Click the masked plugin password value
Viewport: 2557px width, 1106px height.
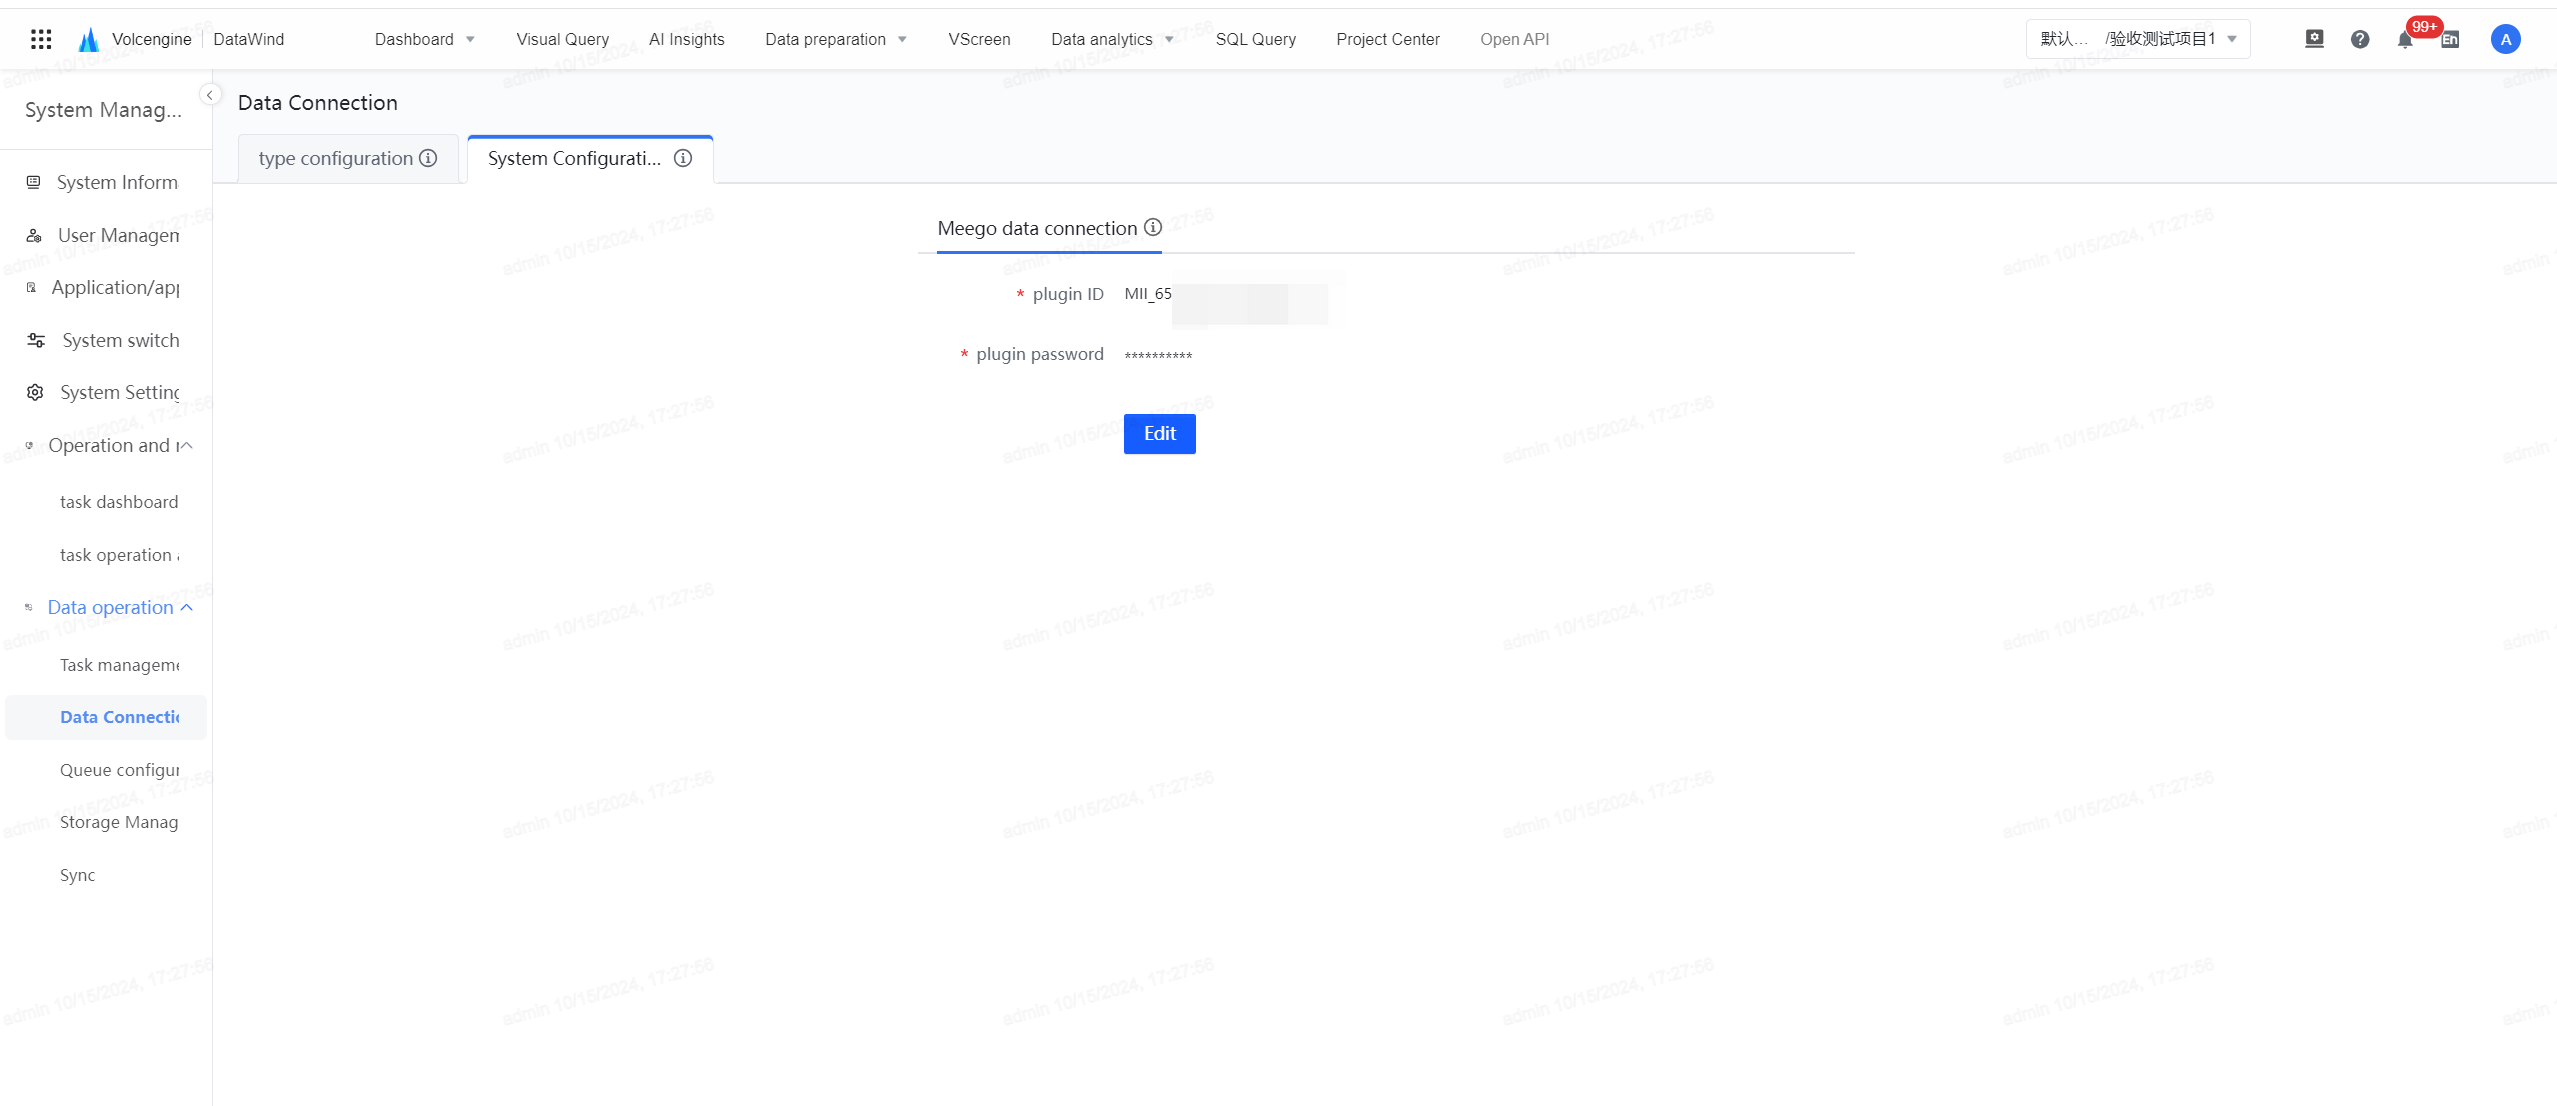(x=1158, y=355)
